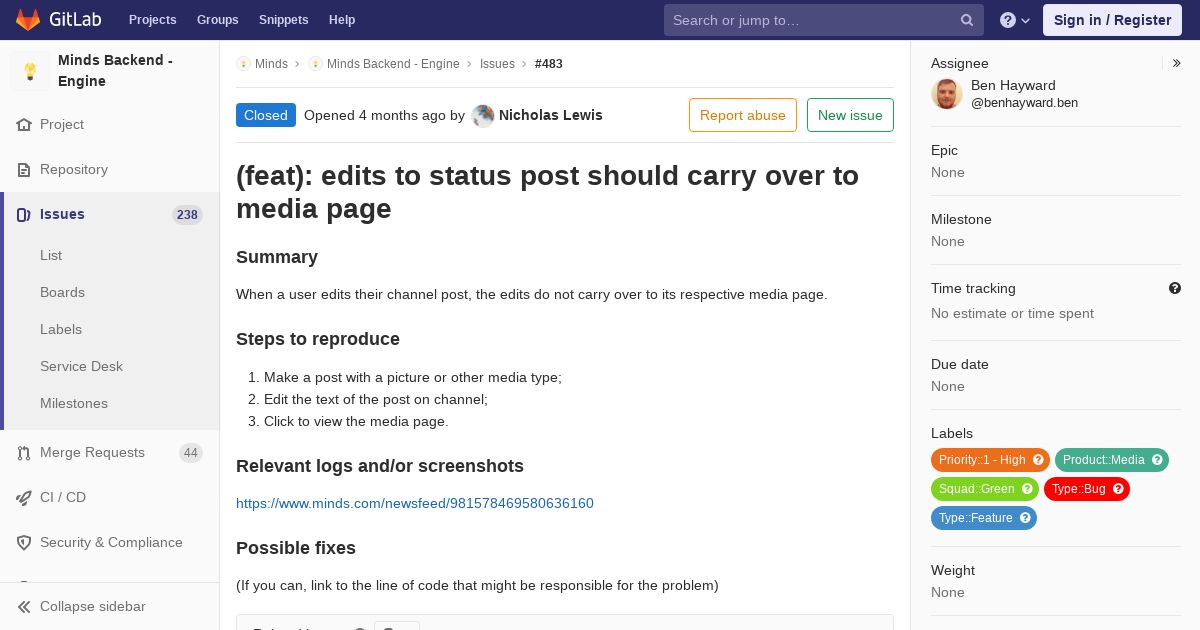Click the Time tracking help icon

(1175, 288)
